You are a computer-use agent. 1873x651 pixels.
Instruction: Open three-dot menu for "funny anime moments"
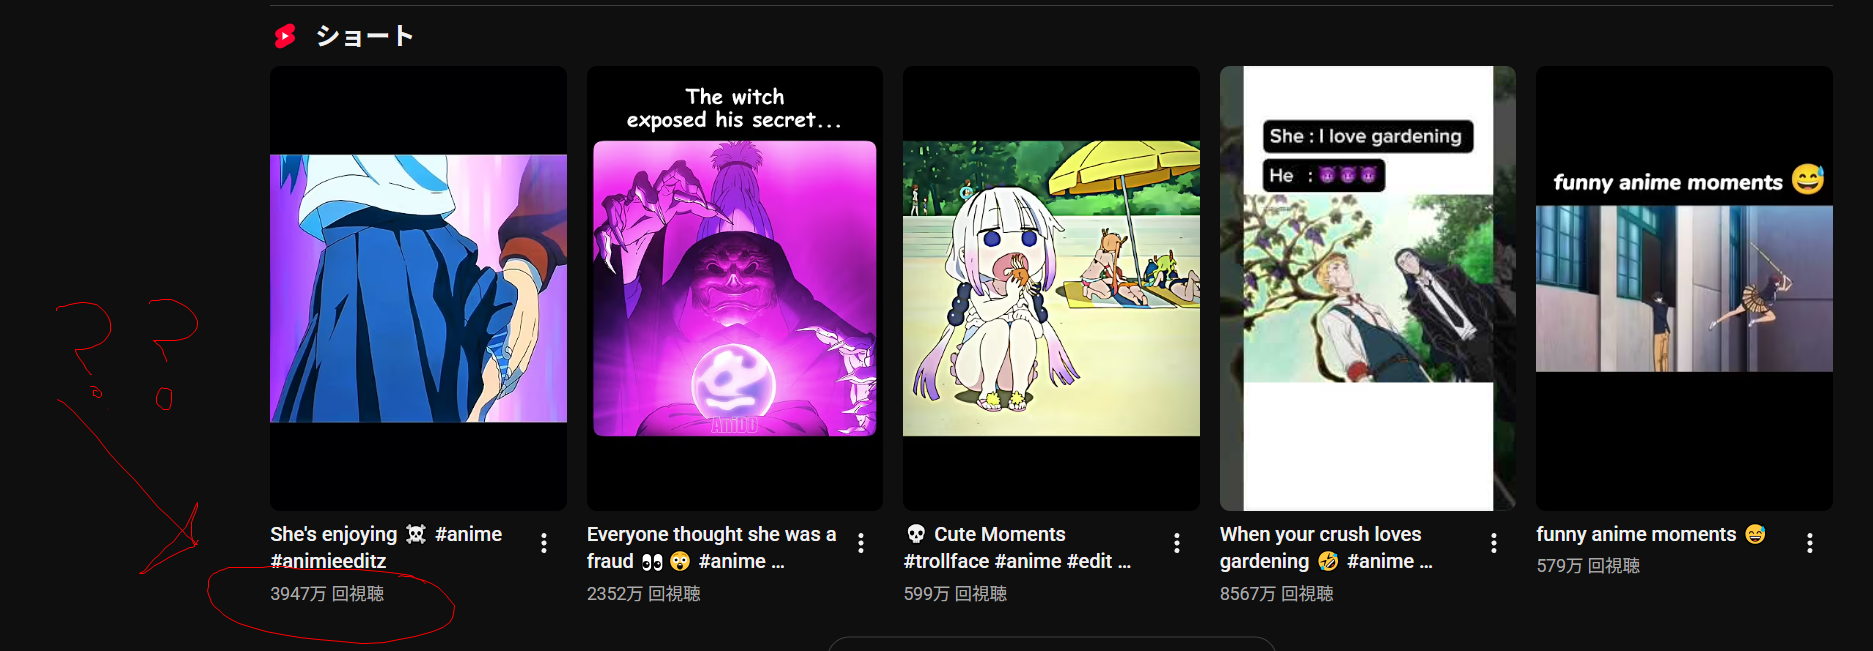click(x=1810, y=543)
